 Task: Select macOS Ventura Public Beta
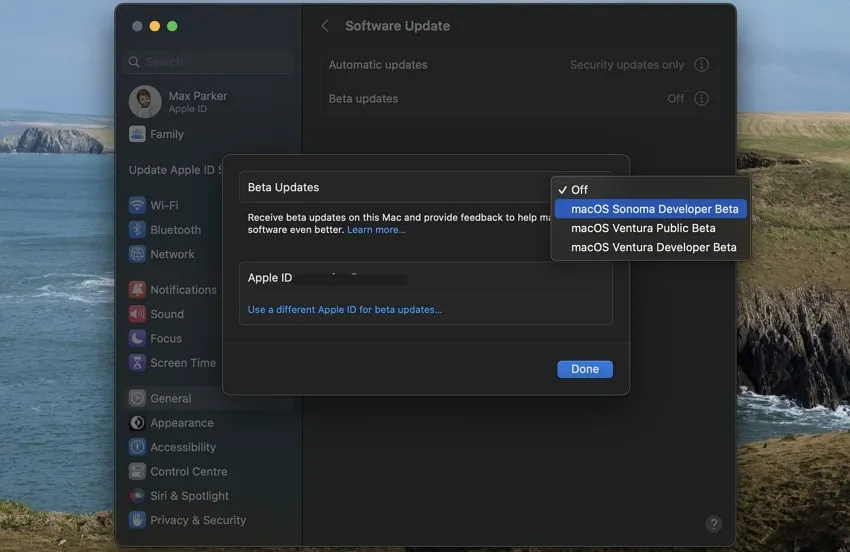click(643, 228)
